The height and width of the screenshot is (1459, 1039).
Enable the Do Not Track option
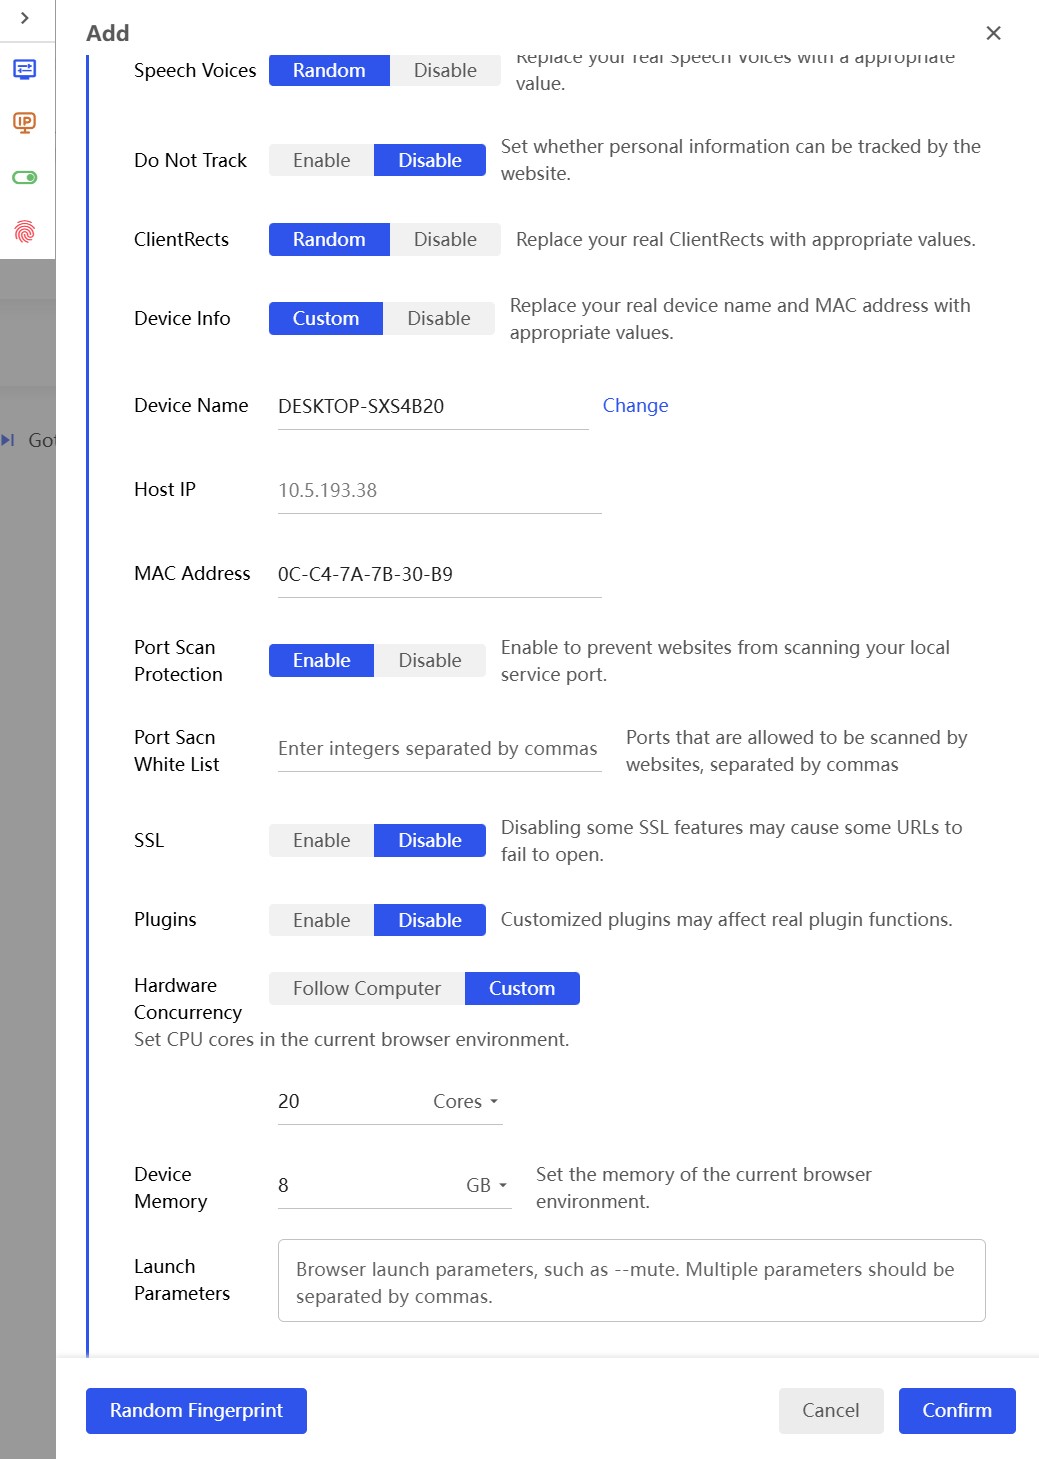(x=321, y=160)
